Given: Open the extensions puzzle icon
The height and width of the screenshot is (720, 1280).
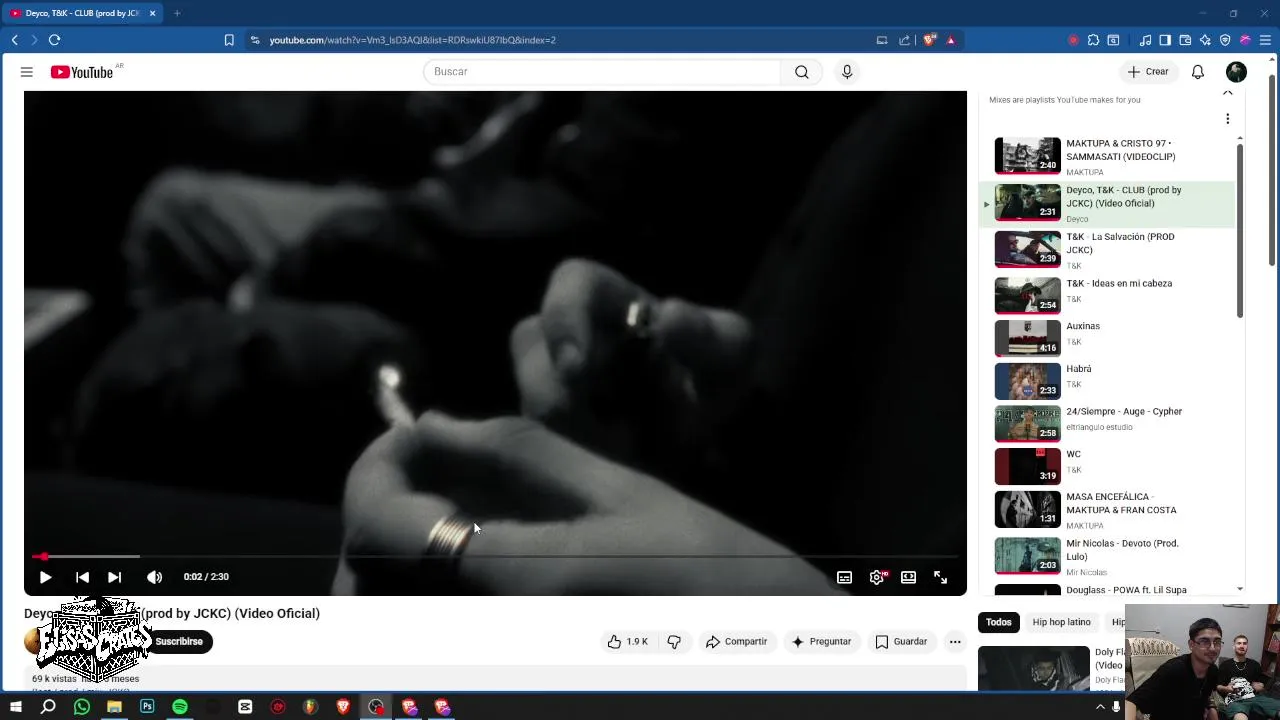Looking at the screenshot, I should tap(1093, 40).
